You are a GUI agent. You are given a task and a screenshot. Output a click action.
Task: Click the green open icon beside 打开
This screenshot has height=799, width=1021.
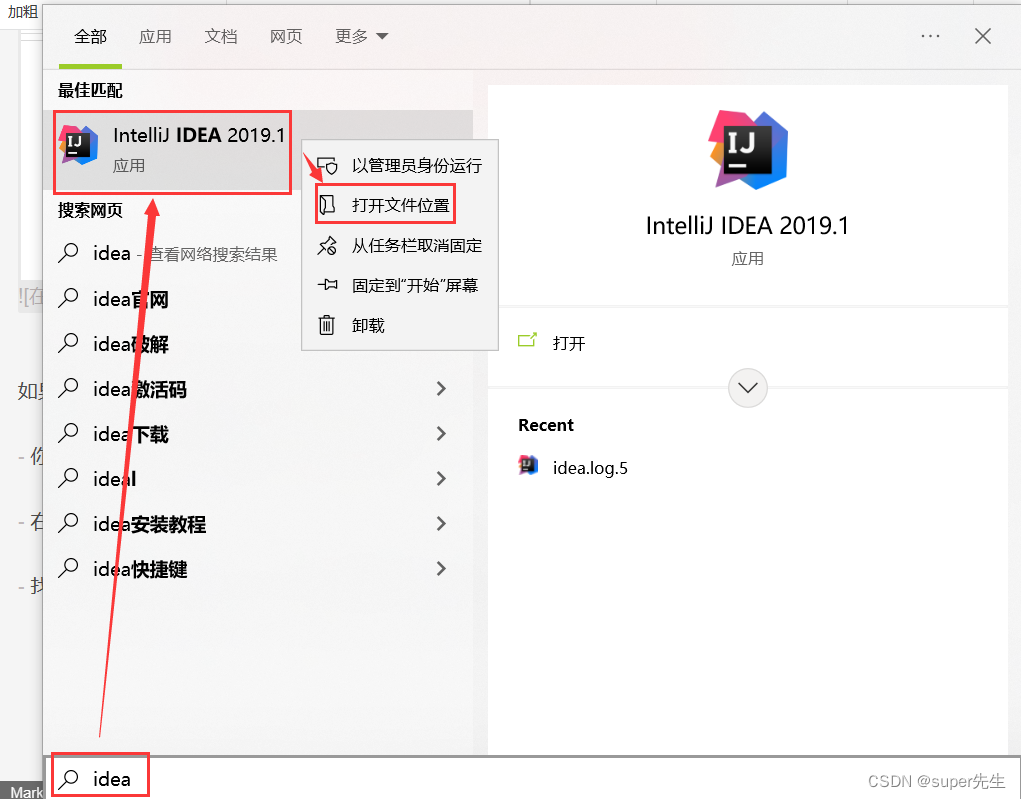click(x=527, y=340)
